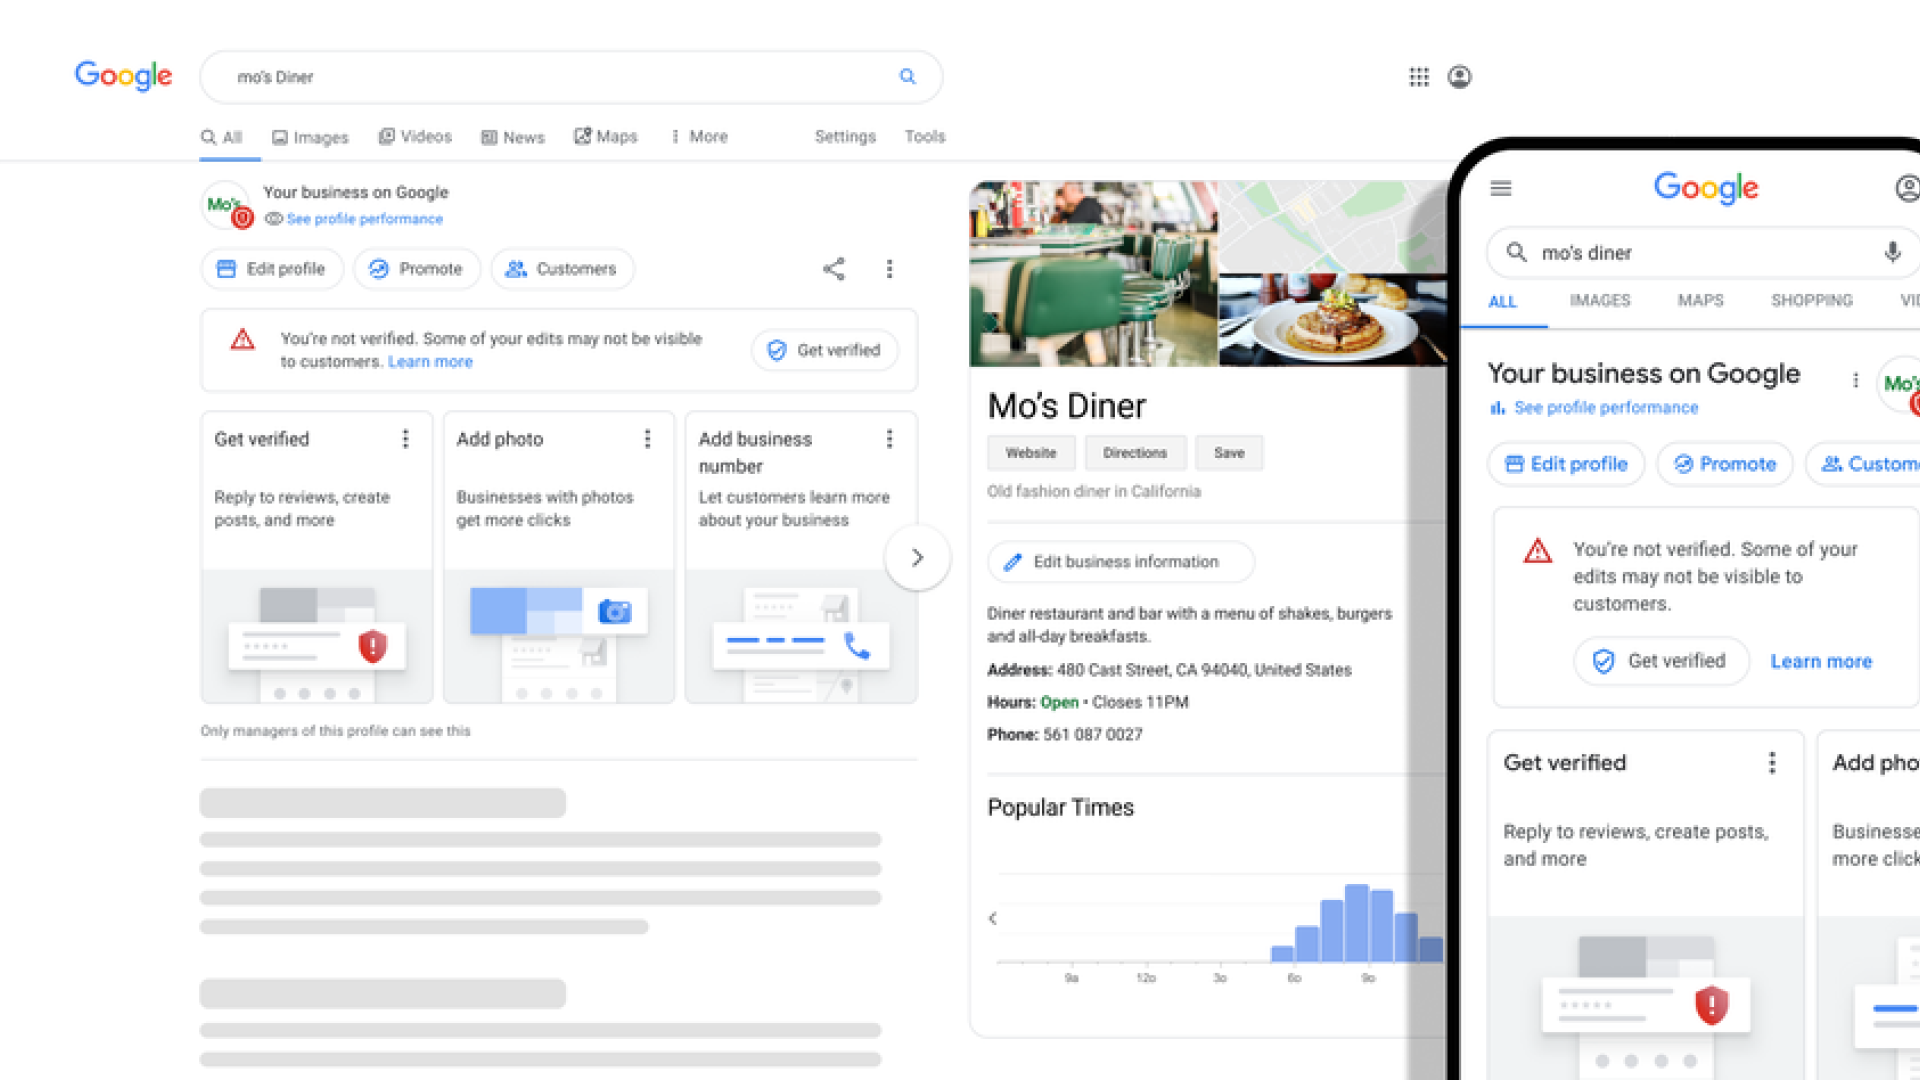
Task: Click Edit business information button
Action: 1120,562
